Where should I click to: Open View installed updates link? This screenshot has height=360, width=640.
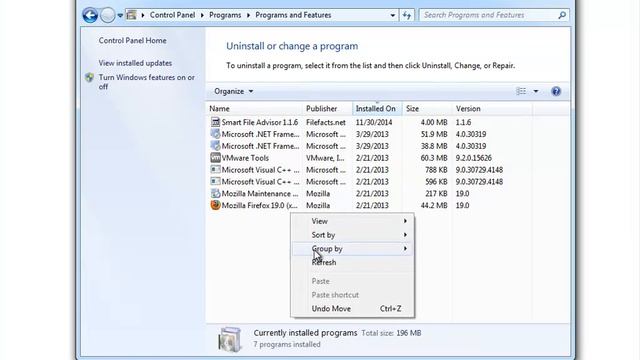point(135,63)
